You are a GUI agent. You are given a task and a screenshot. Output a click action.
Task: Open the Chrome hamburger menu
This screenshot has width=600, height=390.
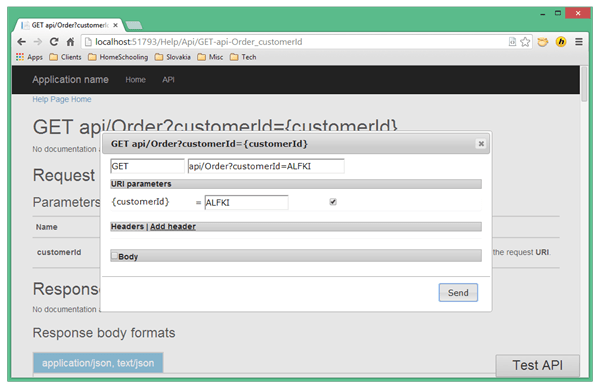[579, 42]
